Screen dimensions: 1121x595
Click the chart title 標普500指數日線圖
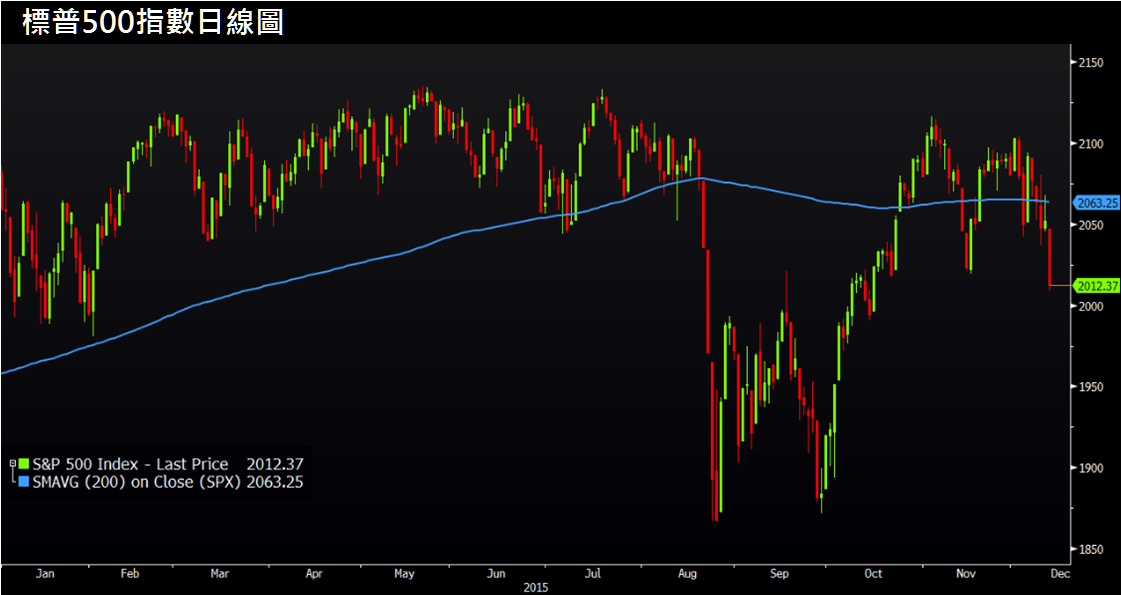(x=153, y=23)
